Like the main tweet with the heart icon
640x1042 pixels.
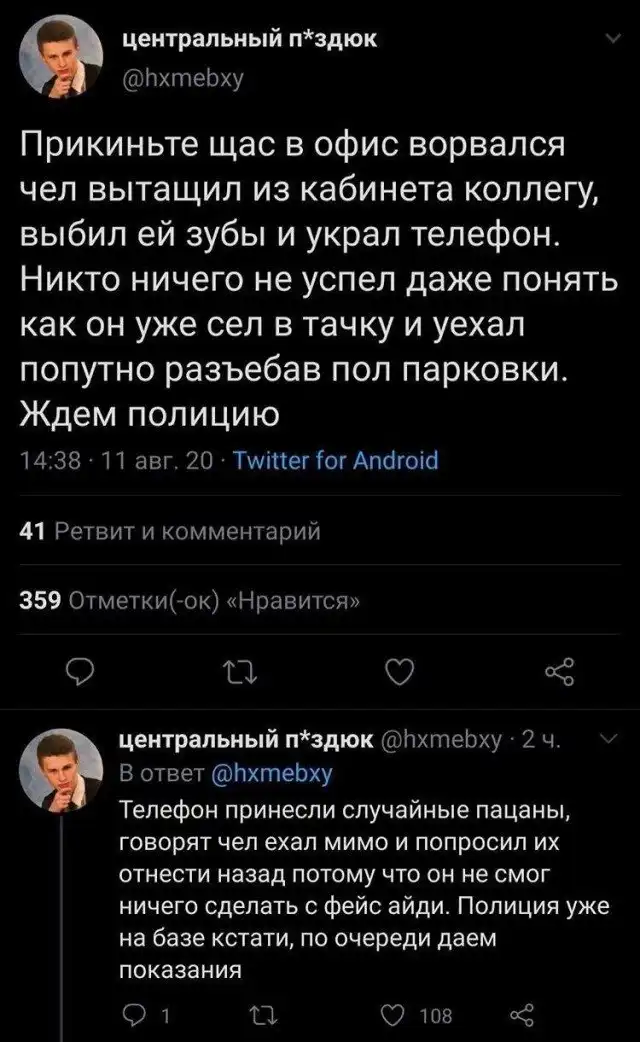coord(398,674)
